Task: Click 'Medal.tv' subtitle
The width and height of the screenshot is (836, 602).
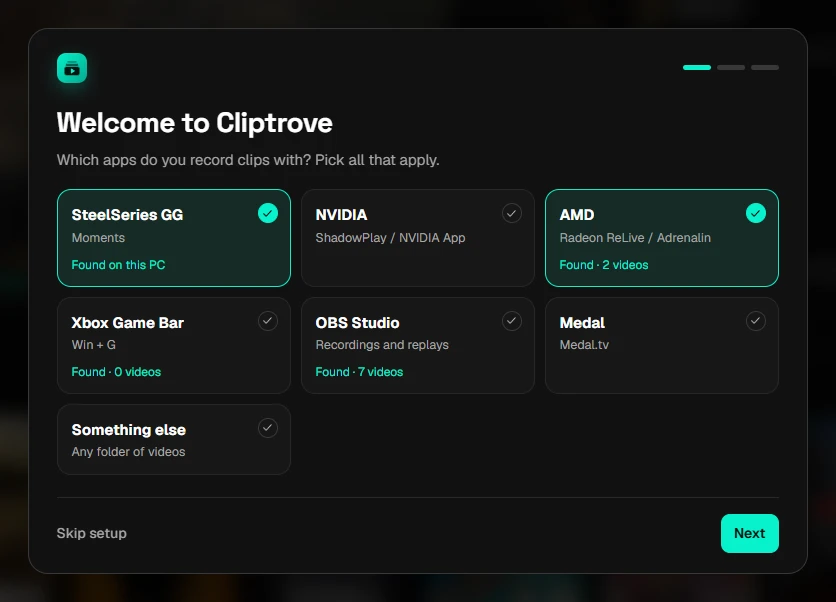Action: tap(584, 345)
